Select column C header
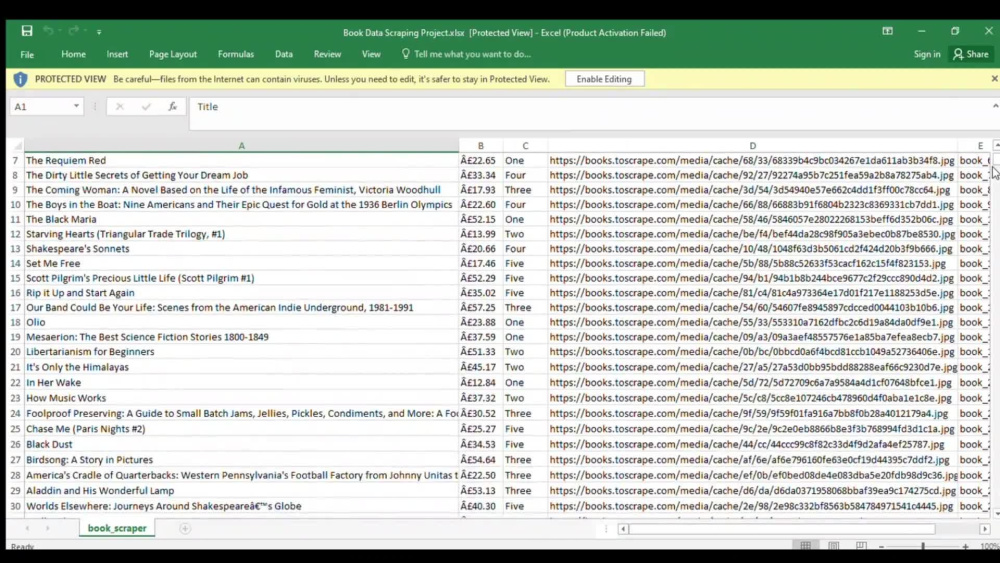The image size is (1000, 563). 525,145
